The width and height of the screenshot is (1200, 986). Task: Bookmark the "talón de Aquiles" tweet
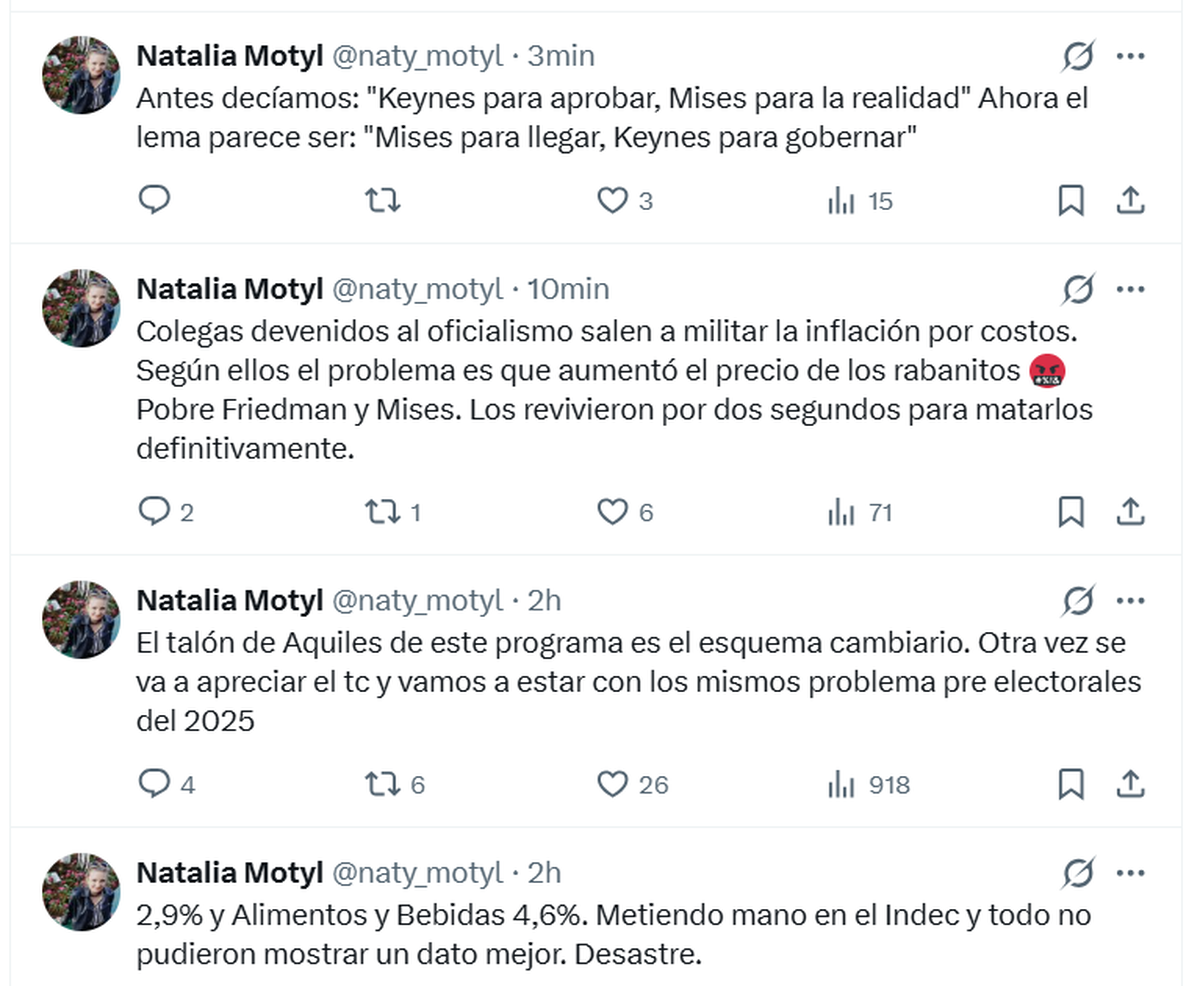coord(1070,785)
